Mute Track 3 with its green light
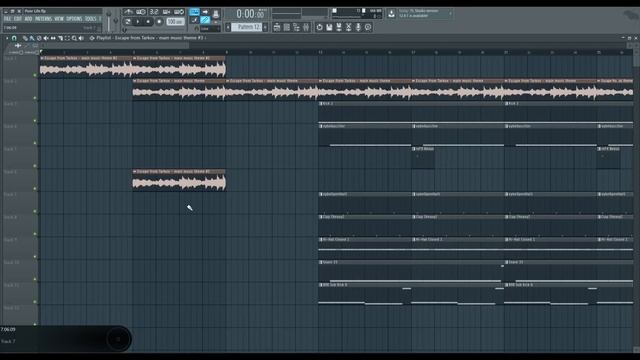This screenshot has width=640, height=360. (x=35, y=121)
